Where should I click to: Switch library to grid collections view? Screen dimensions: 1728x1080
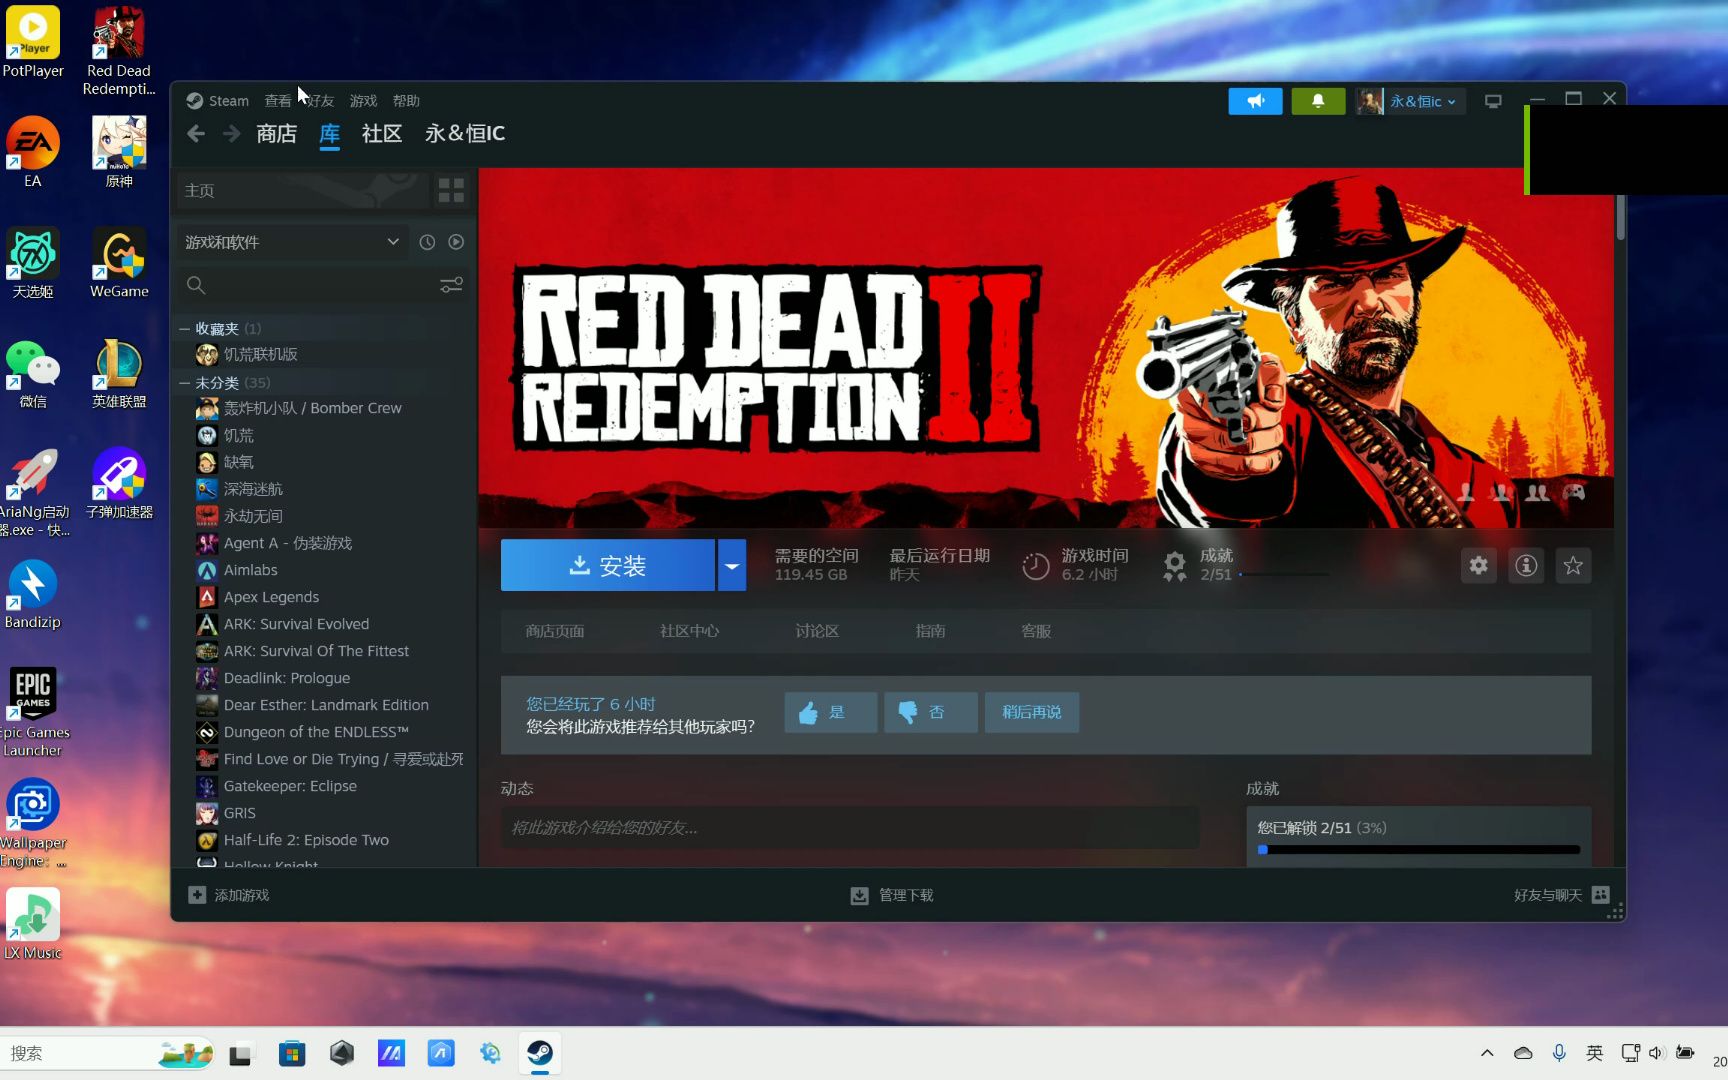click(451, 190)
